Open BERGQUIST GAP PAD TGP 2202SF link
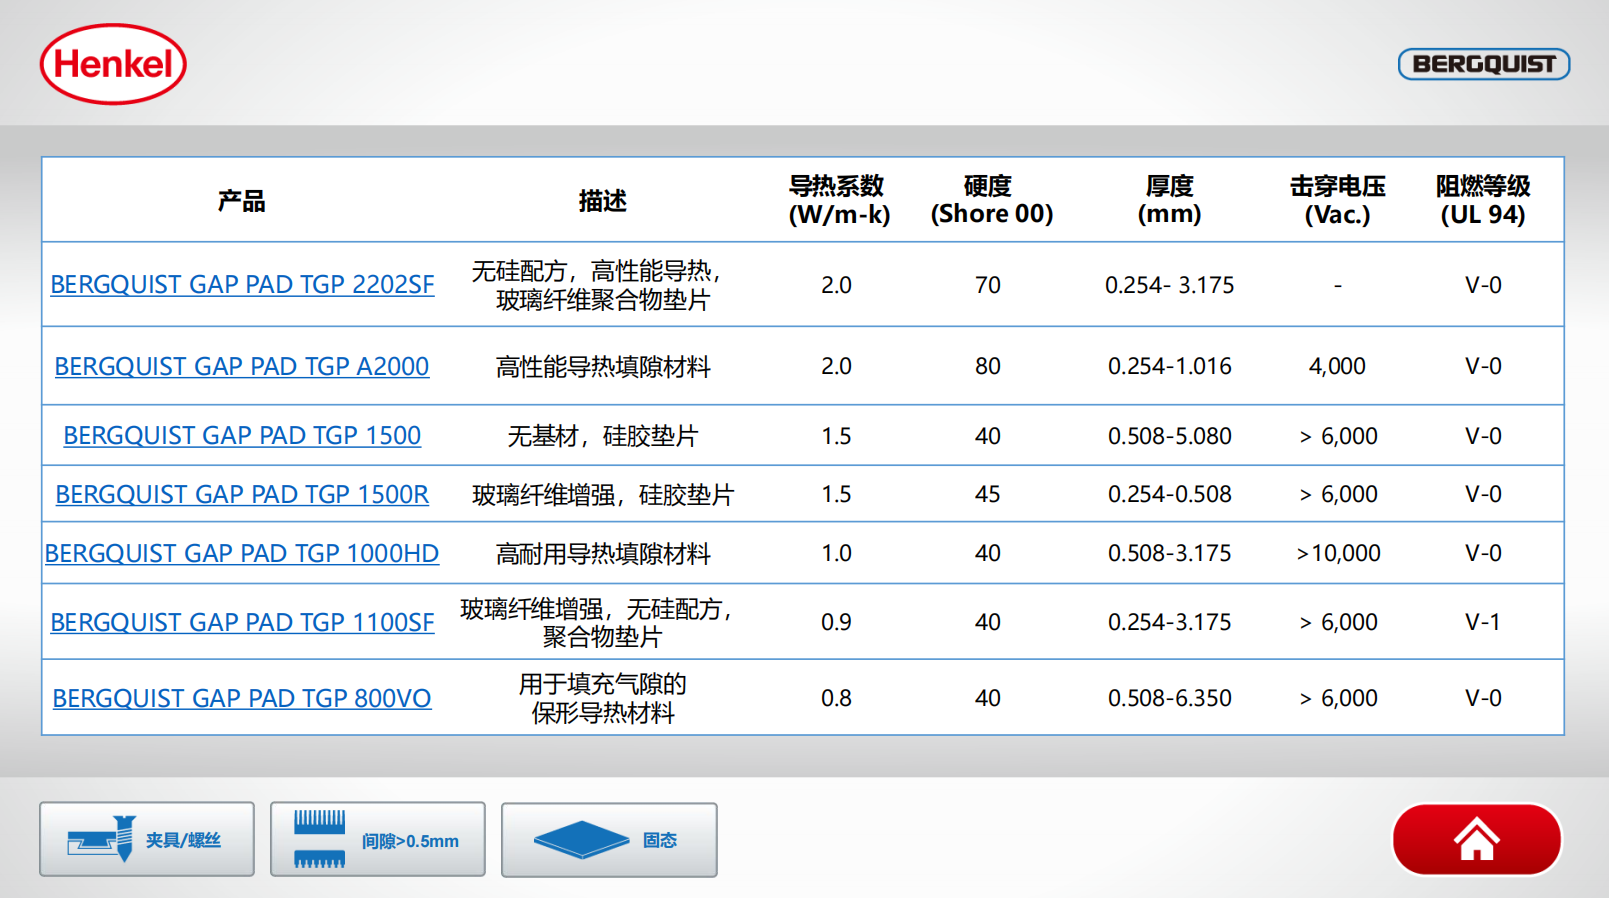This screenshot has height=898, width=1609. pyautogui.click(x=242, y=285)
